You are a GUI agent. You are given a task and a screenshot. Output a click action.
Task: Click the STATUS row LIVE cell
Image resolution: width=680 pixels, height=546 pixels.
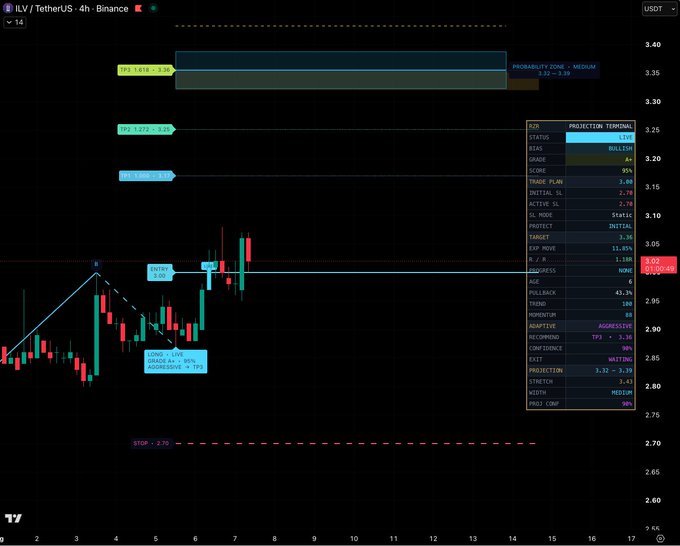(x=600, y=137)
